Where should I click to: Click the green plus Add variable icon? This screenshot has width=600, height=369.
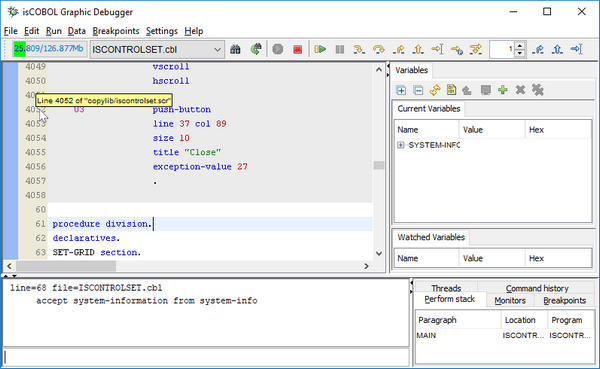[x=503, y=90]
